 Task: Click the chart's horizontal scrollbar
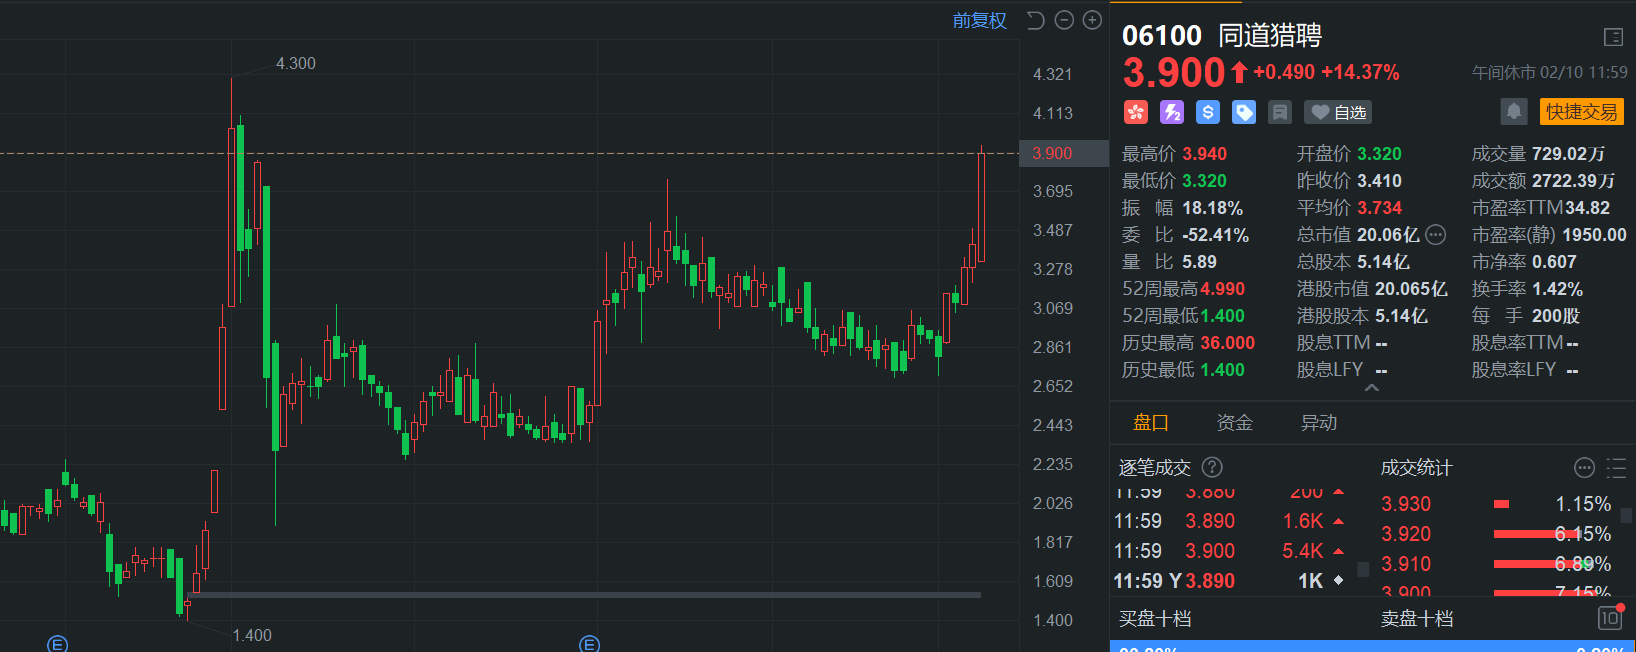(x=583, y=595)
